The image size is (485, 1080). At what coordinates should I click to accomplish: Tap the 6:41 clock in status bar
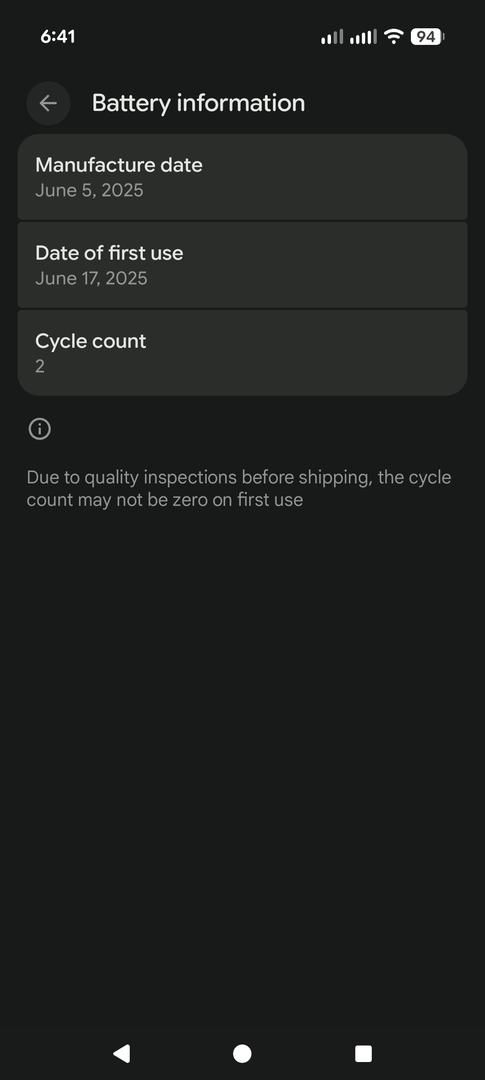pos(58,37)
